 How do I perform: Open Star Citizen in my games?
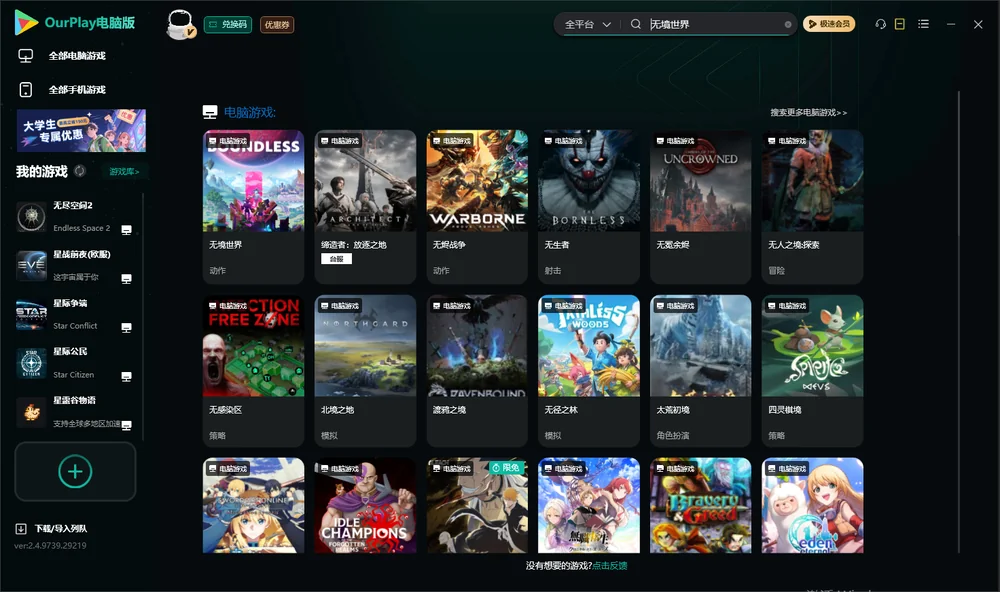73,363
